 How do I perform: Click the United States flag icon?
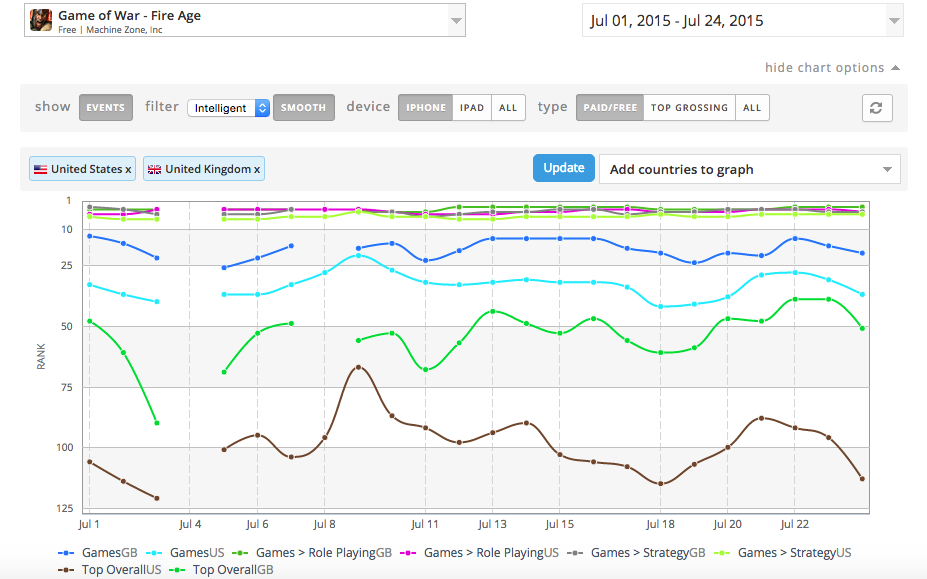pyautogui.click(x=41, y=170)
